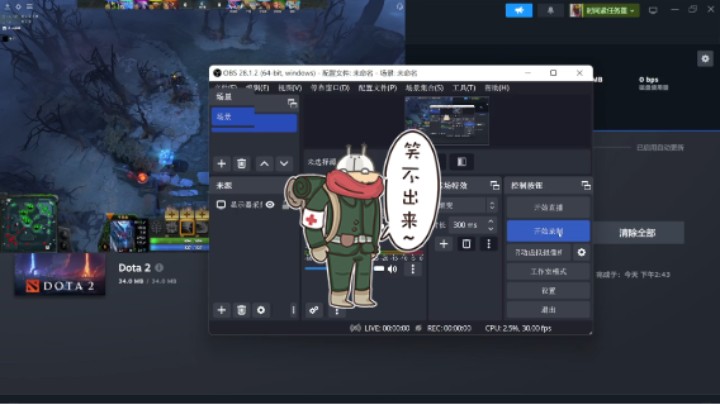Click the audio mixer volume slider
Screen dimensions: 720x404
(x=344, y=269)
